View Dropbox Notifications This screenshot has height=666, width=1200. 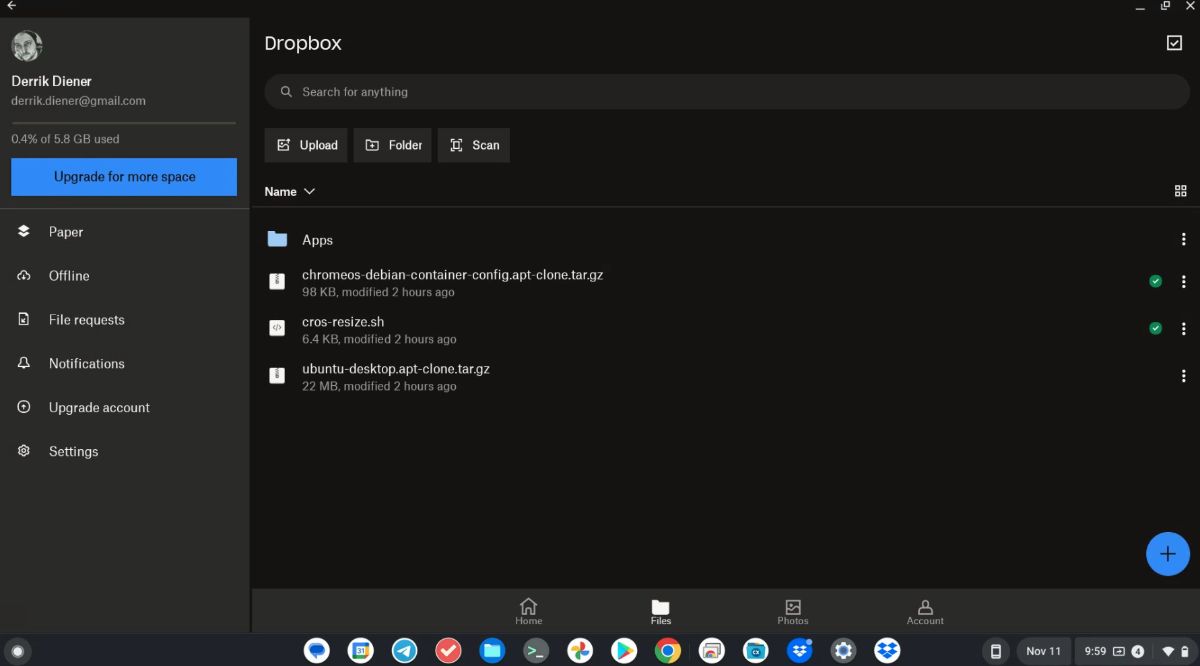pyautogui.click(x=86, y=363)
